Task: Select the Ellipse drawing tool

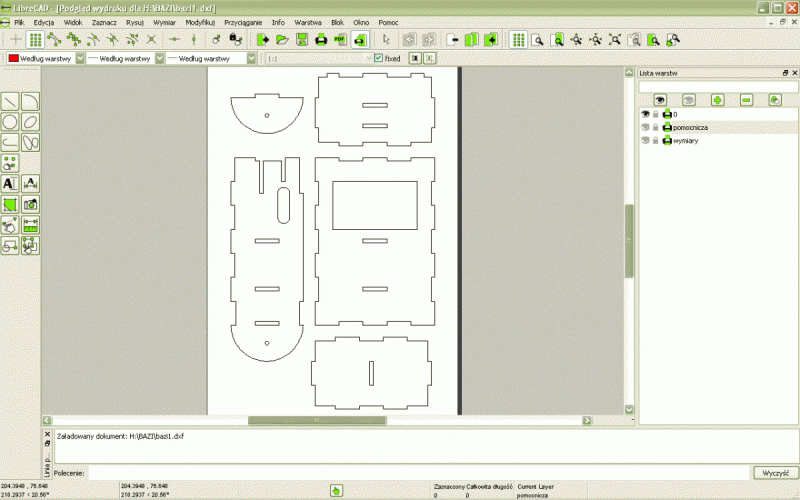Action: pyautogui.click(x=31, y=122)
